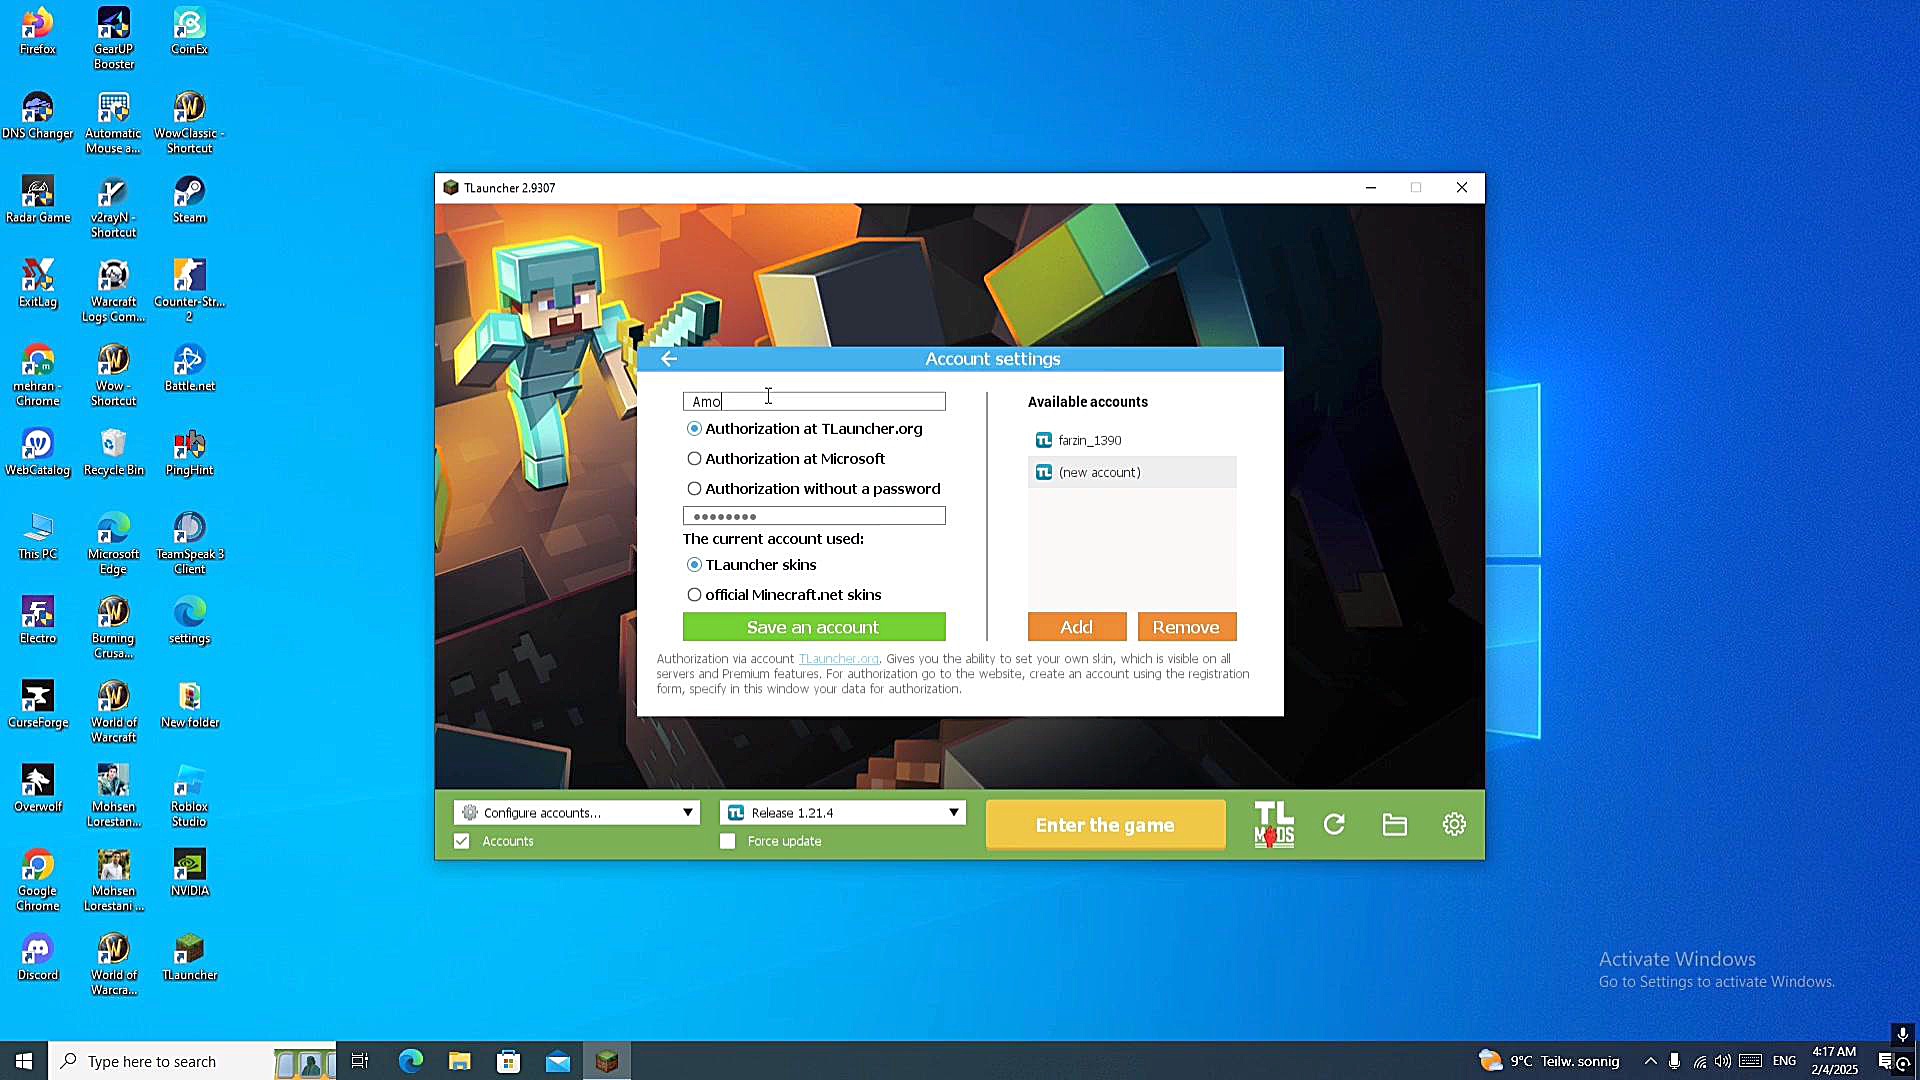Open Recycle Bin on desktop

point(114,452)
